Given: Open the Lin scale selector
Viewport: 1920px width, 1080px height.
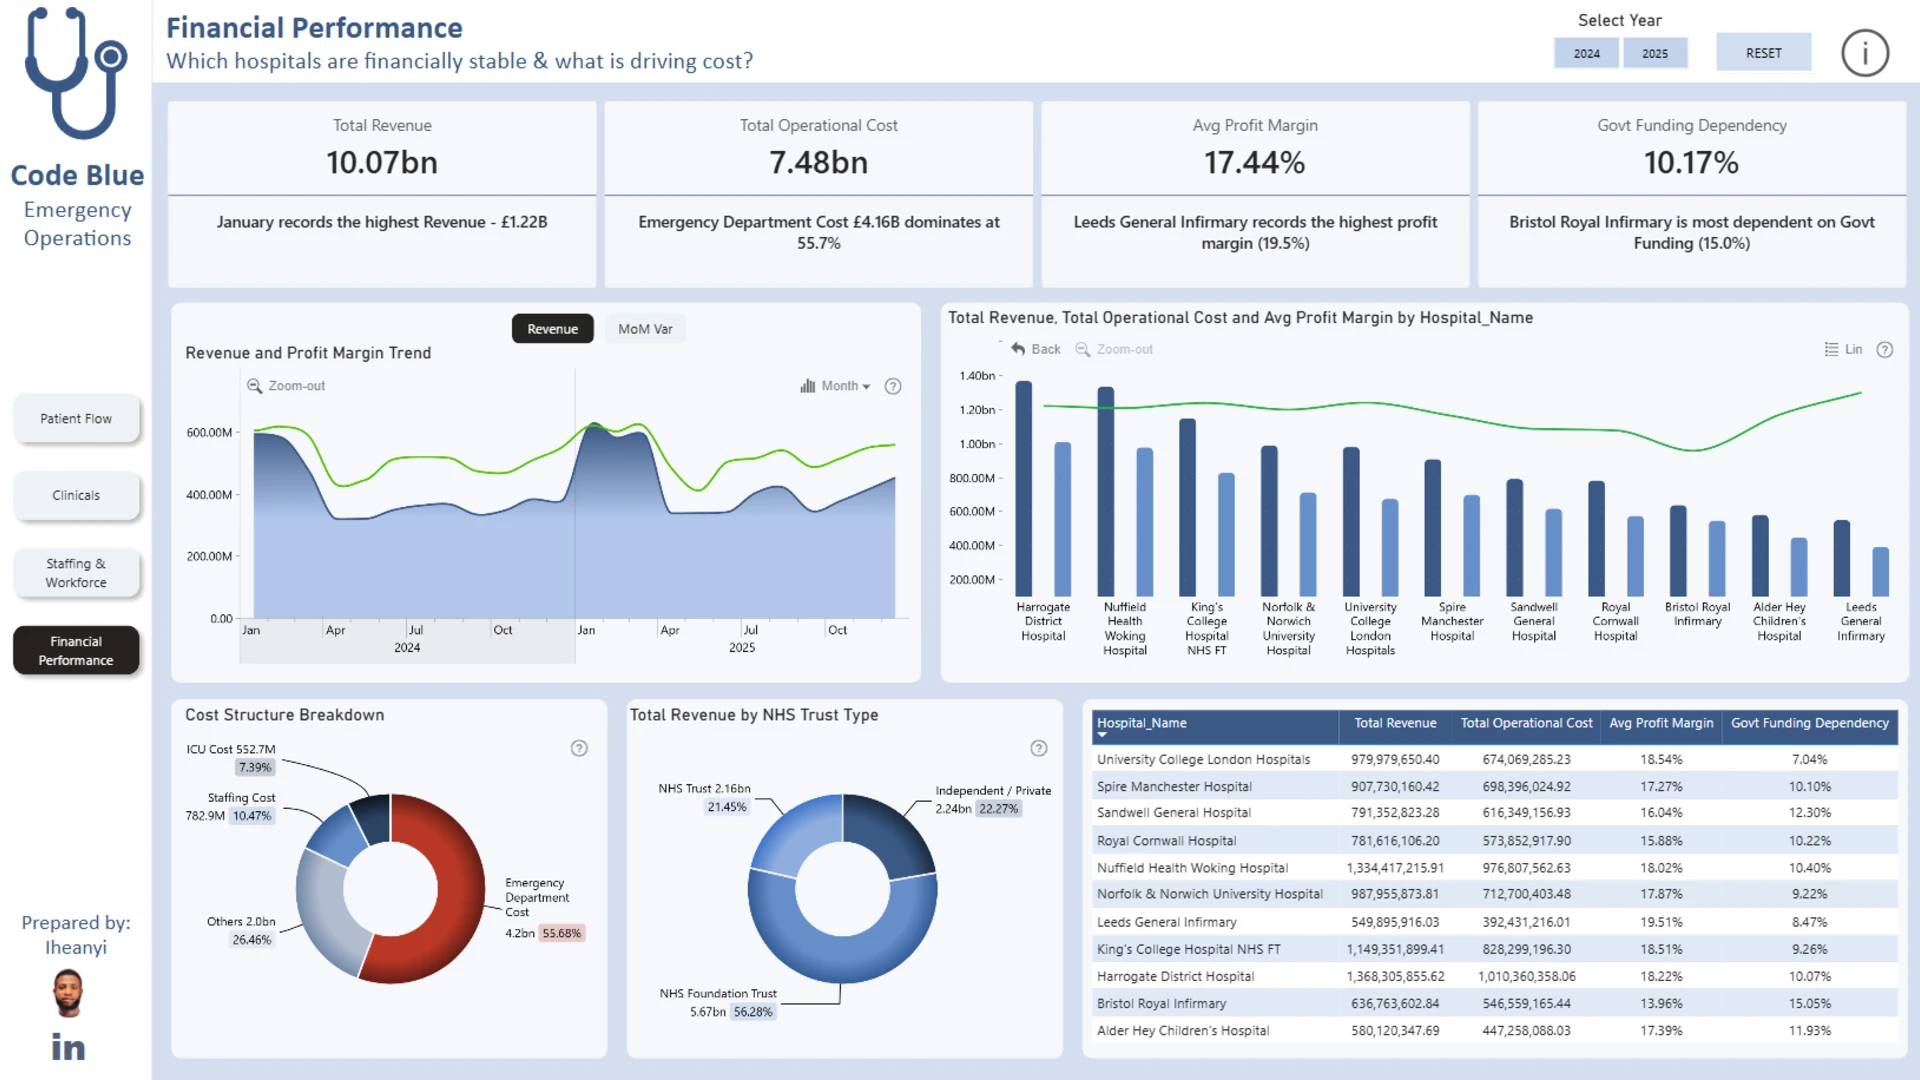Looking at the screenshot, I should point(1843,349).
